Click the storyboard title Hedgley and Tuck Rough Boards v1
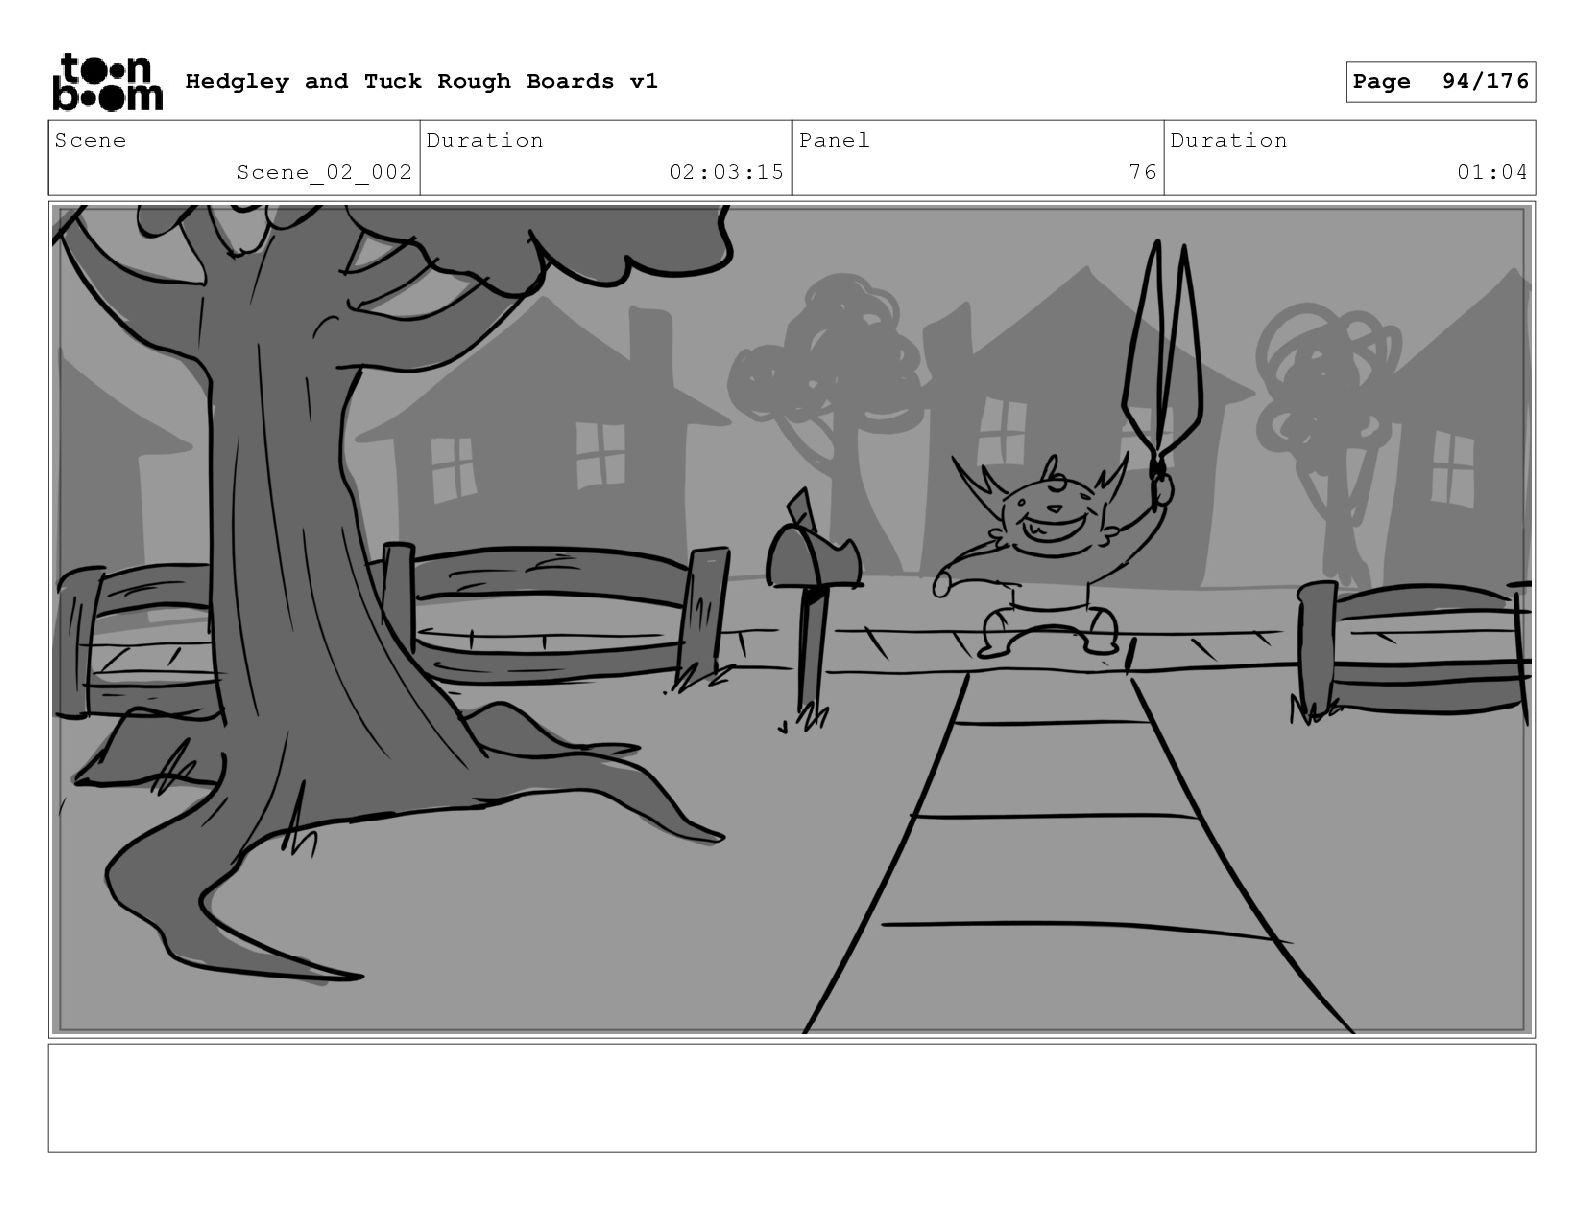Screen dimensions: 1584x1224 click(422, 81)
